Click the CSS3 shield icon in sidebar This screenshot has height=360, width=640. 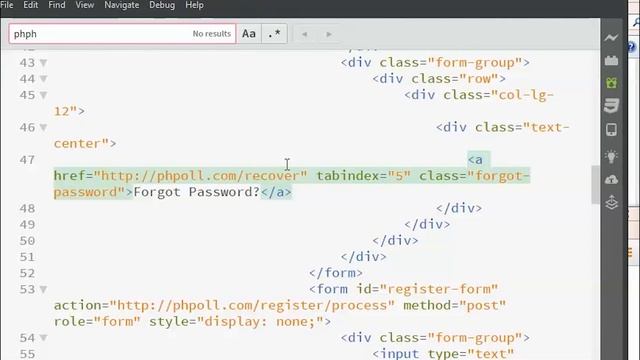point(611,106)
